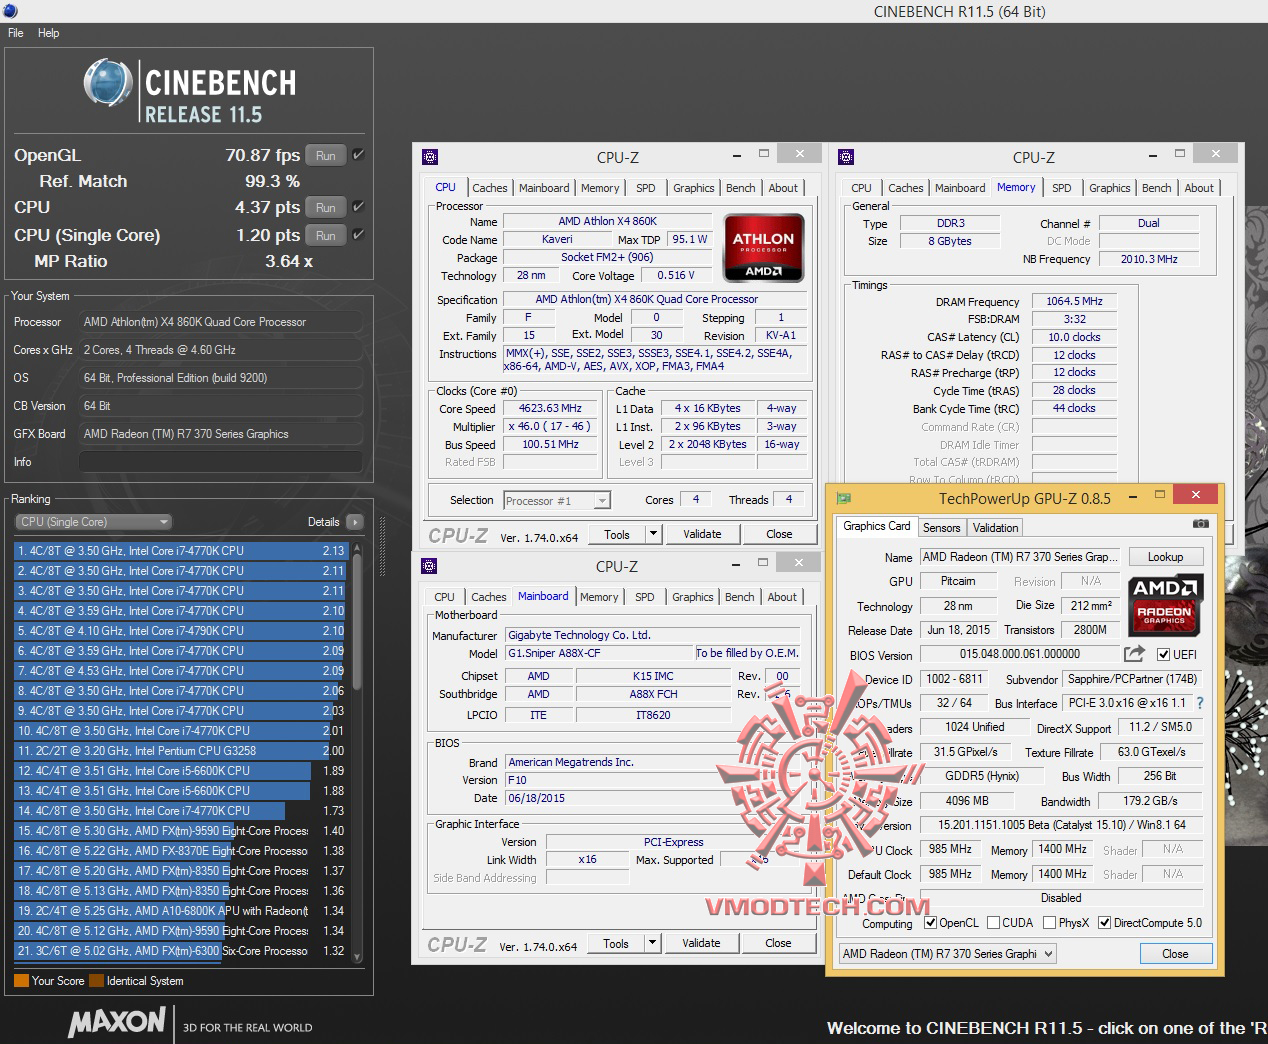The image size is (1268, 1044).
Task: Run the CPU benchmark
Action: [x=326, y=208]
